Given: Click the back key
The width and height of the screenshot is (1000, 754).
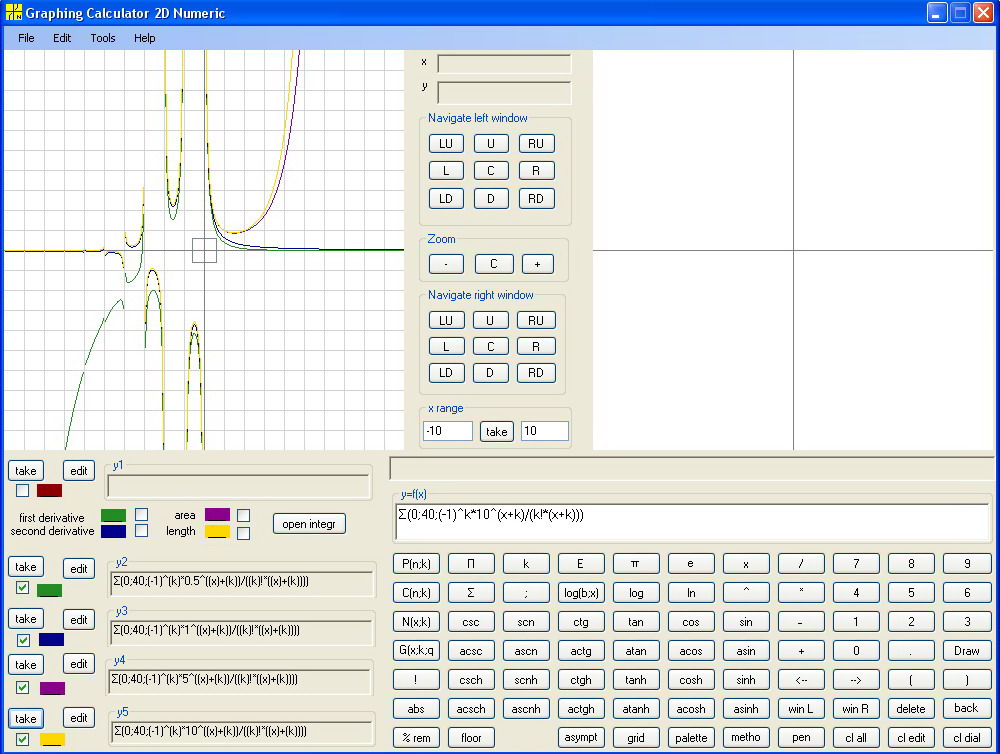Looking at the screenshot, I should pos(966,709).
